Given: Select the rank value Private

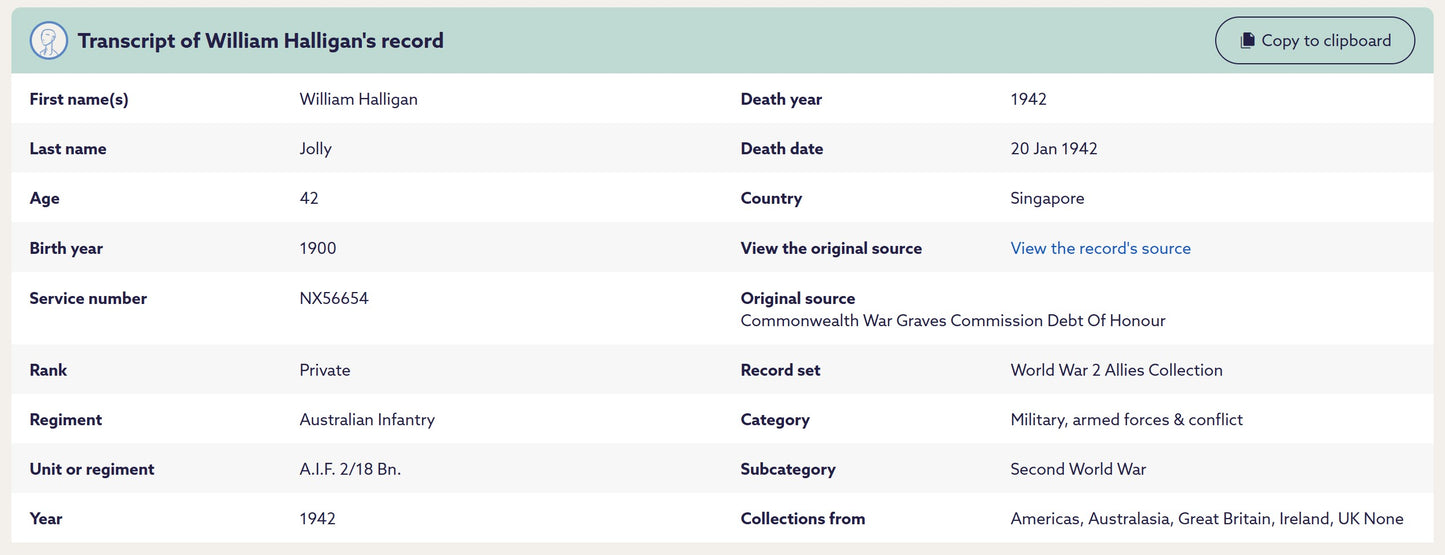Looking at the screenshot, I should point(325,370).
